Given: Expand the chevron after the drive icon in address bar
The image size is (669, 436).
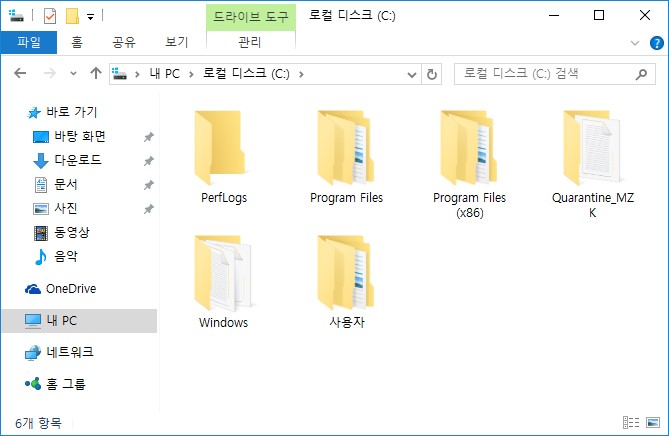Looking at the screenshot, I should point(137,75).
